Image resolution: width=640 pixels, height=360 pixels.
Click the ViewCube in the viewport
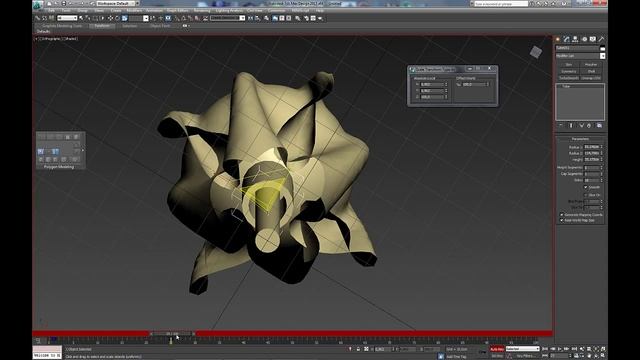[536, 52]
